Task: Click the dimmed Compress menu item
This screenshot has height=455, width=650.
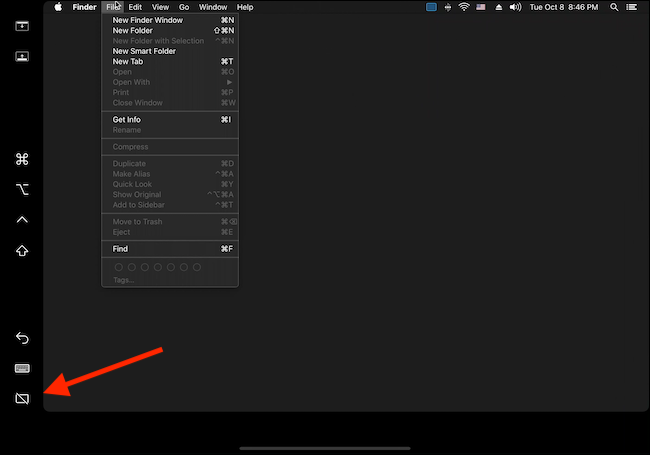Action: point(170,147)
